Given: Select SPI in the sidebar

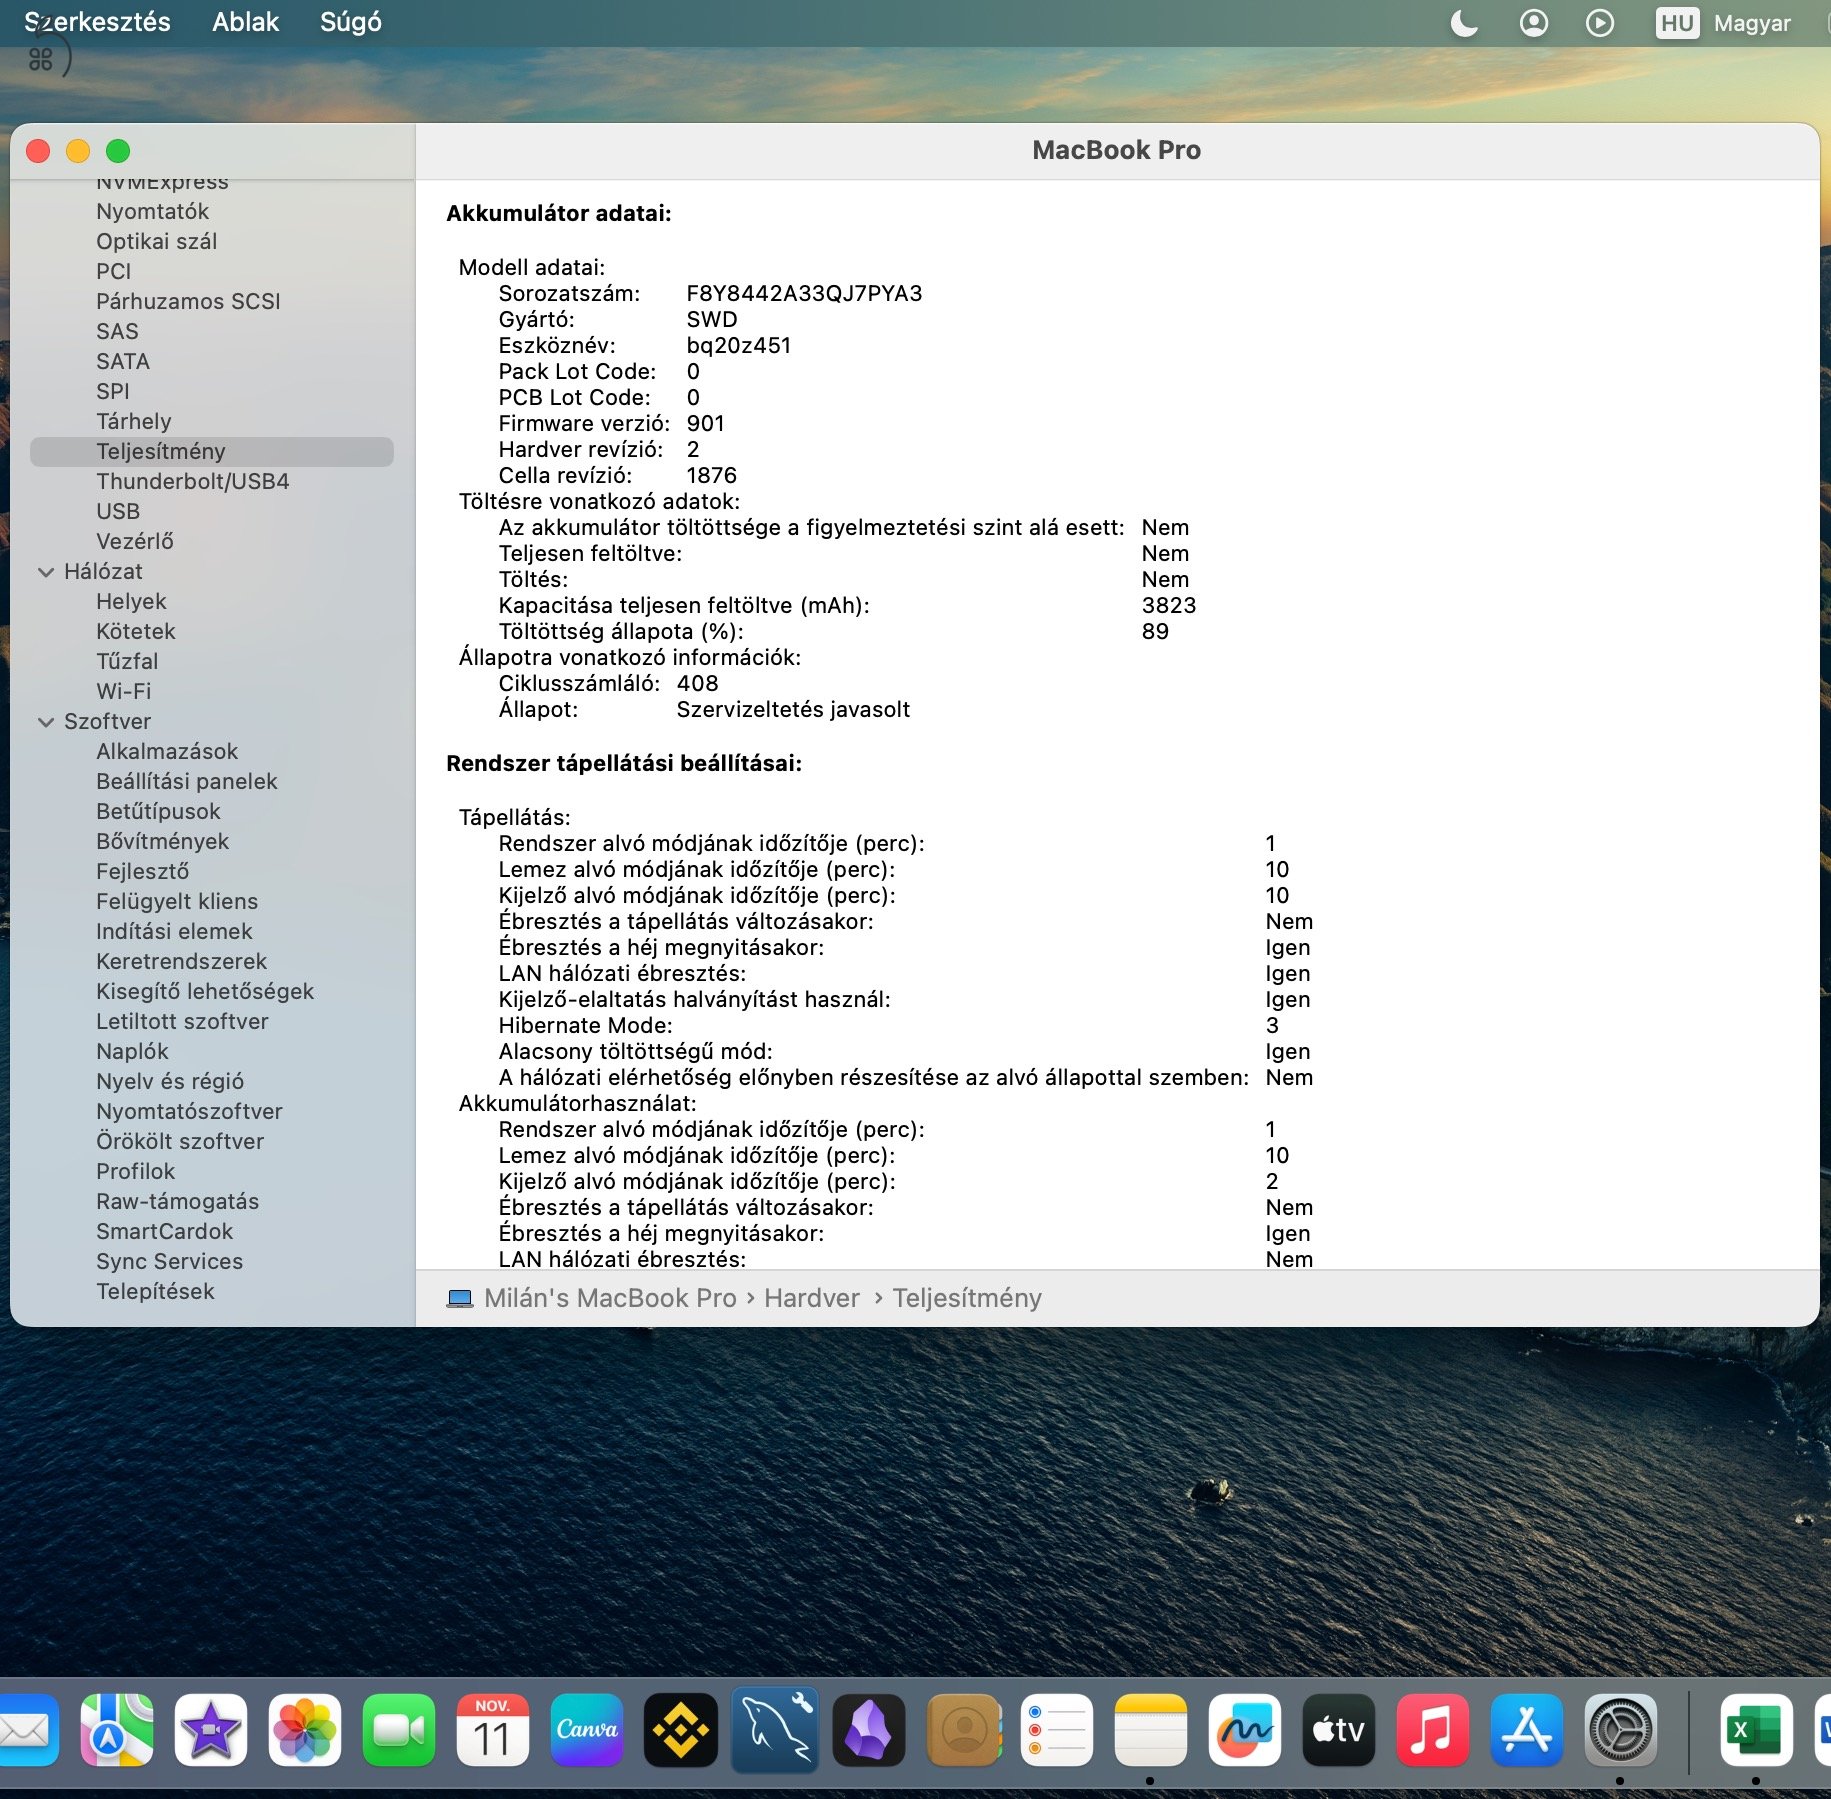Looking at the screenshot, I should [112, 392].
